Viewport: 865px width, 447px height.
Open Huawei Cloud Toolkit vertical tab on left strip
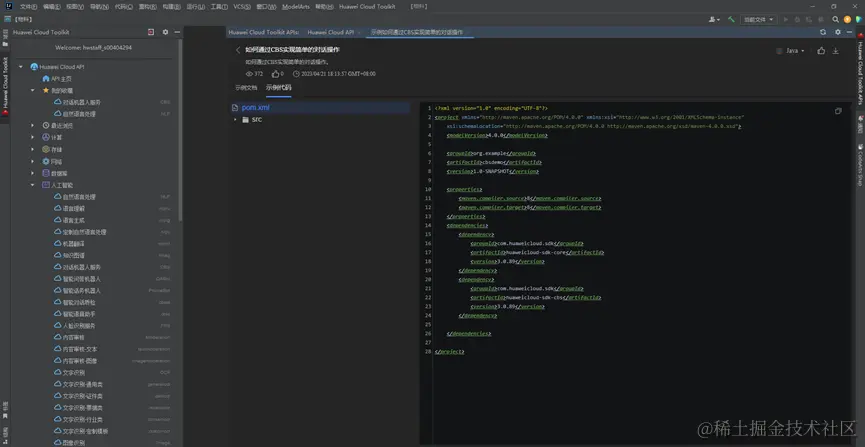pos(6,86)
